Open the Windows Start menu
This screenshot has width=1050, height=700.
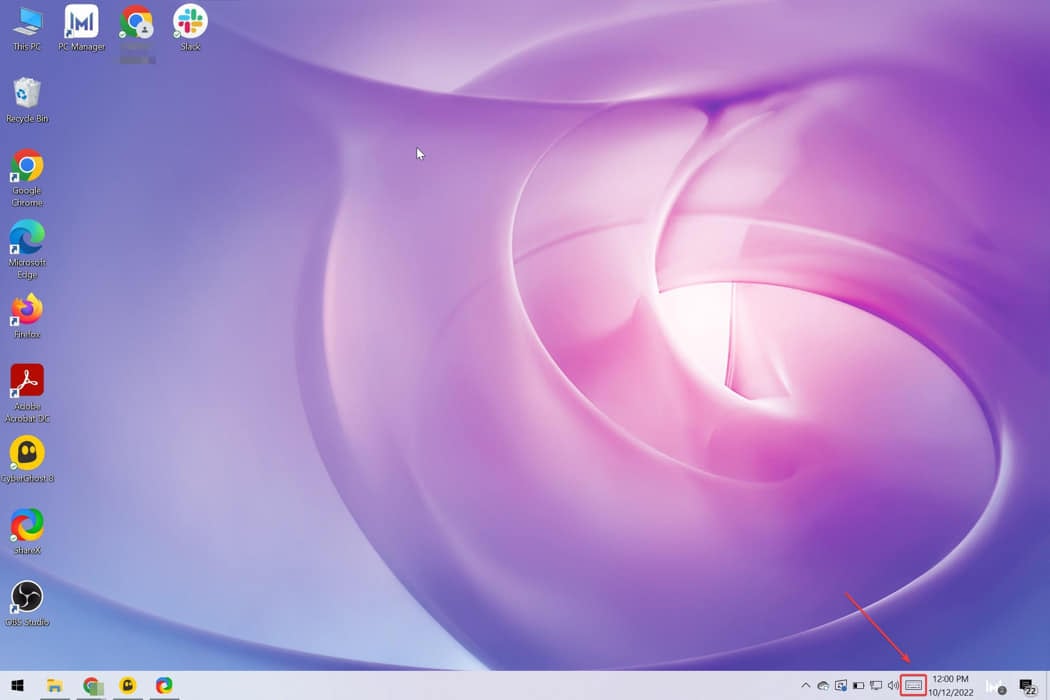pyautogui.click(x=18, y=686)
